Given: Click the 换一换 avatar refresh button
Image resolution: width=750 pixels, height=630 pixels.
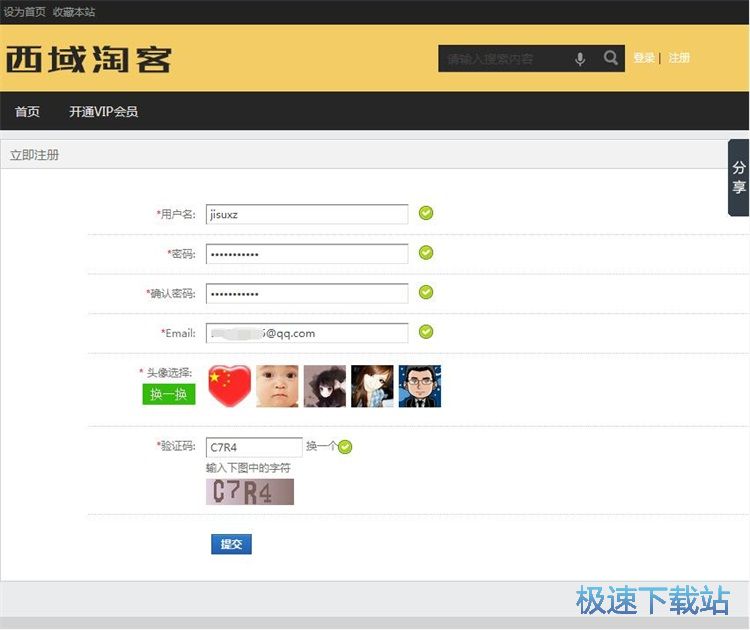Looking at the screenshot, I should point(169,394).
